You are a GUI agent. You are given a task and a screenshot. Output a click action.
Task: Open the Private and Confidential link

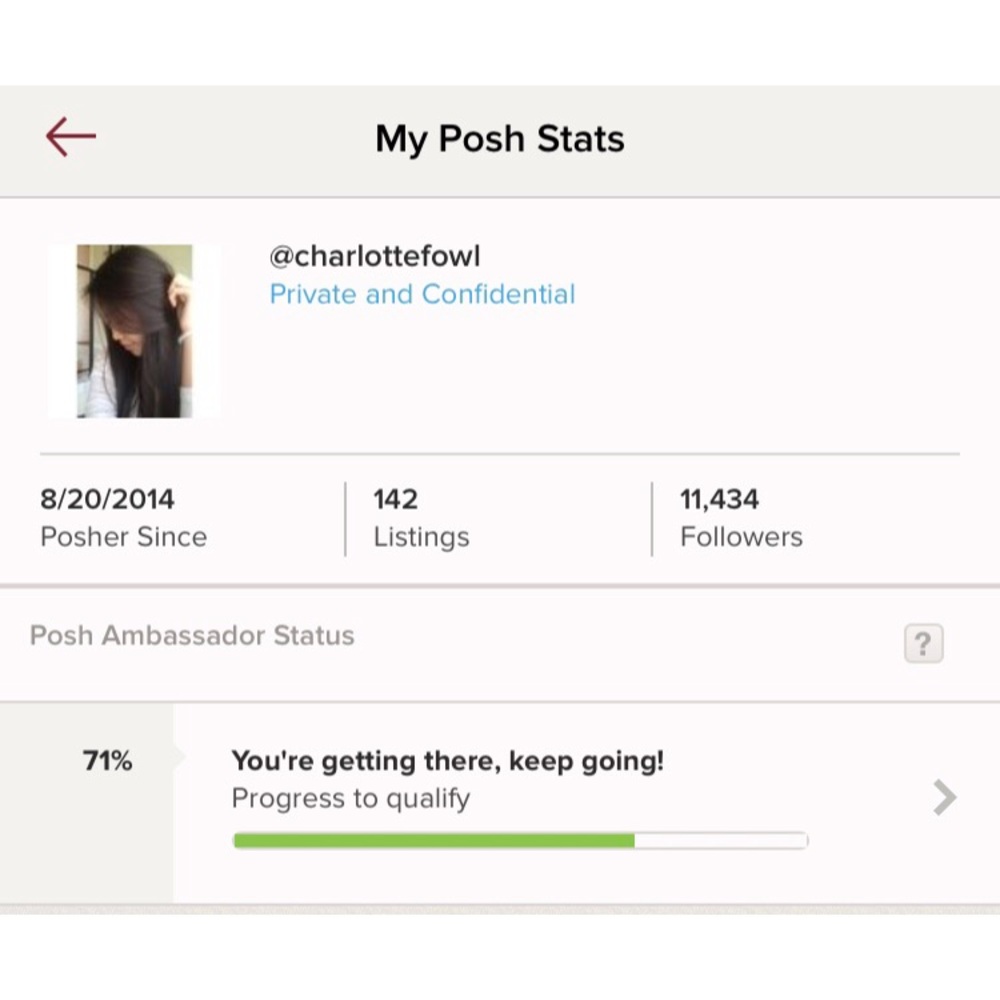tap(422, 293)
